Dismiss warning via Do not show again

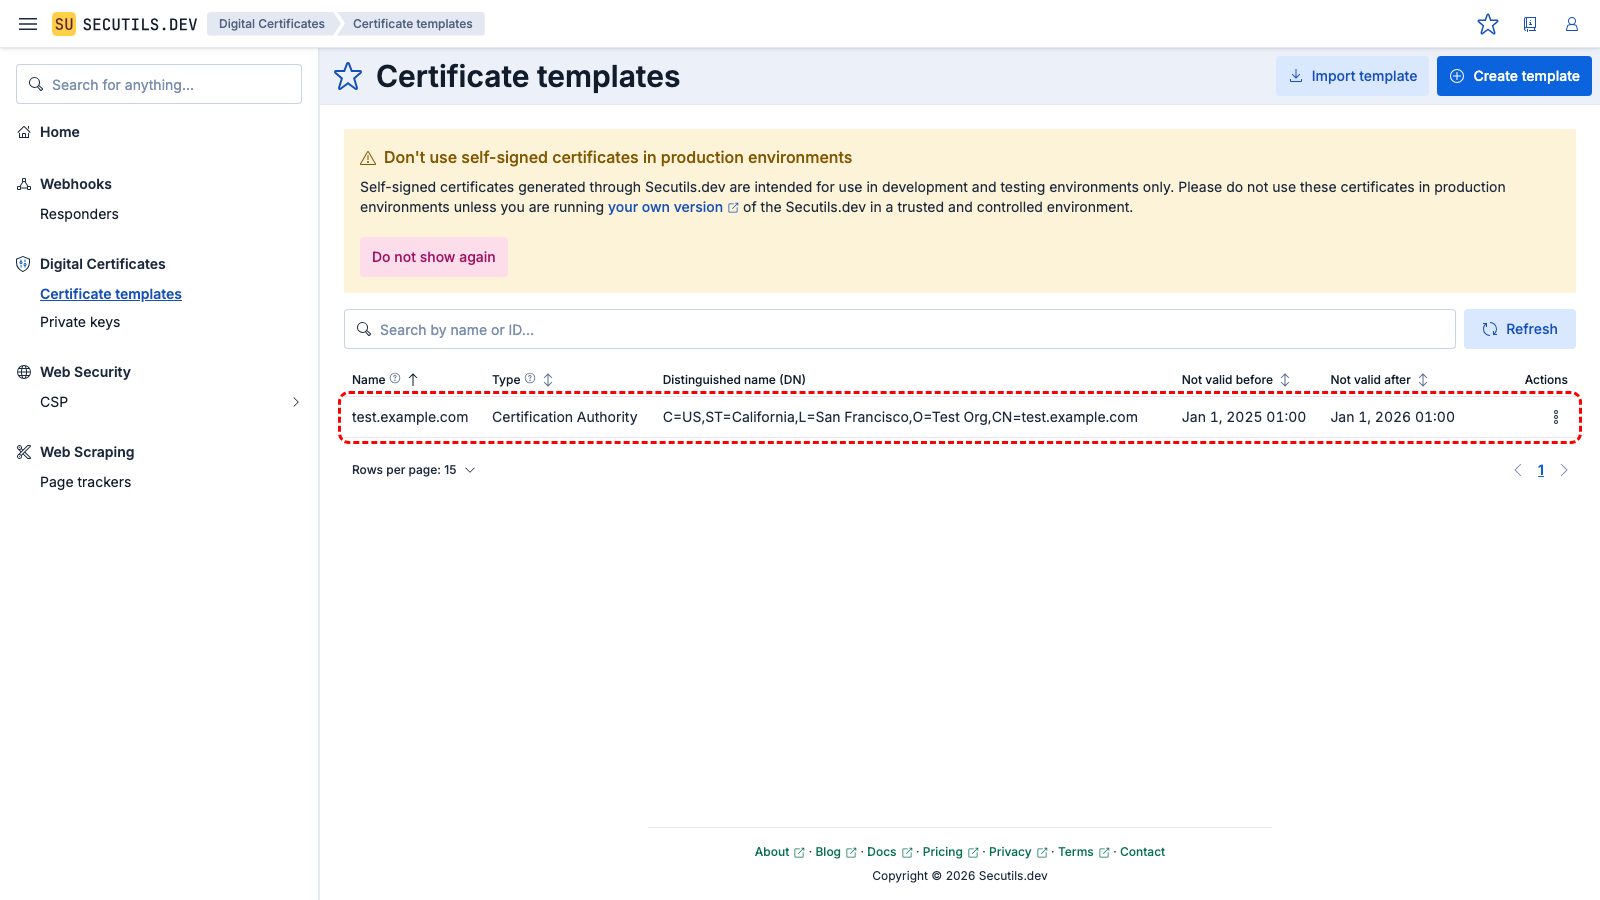(x=433, y=257)
